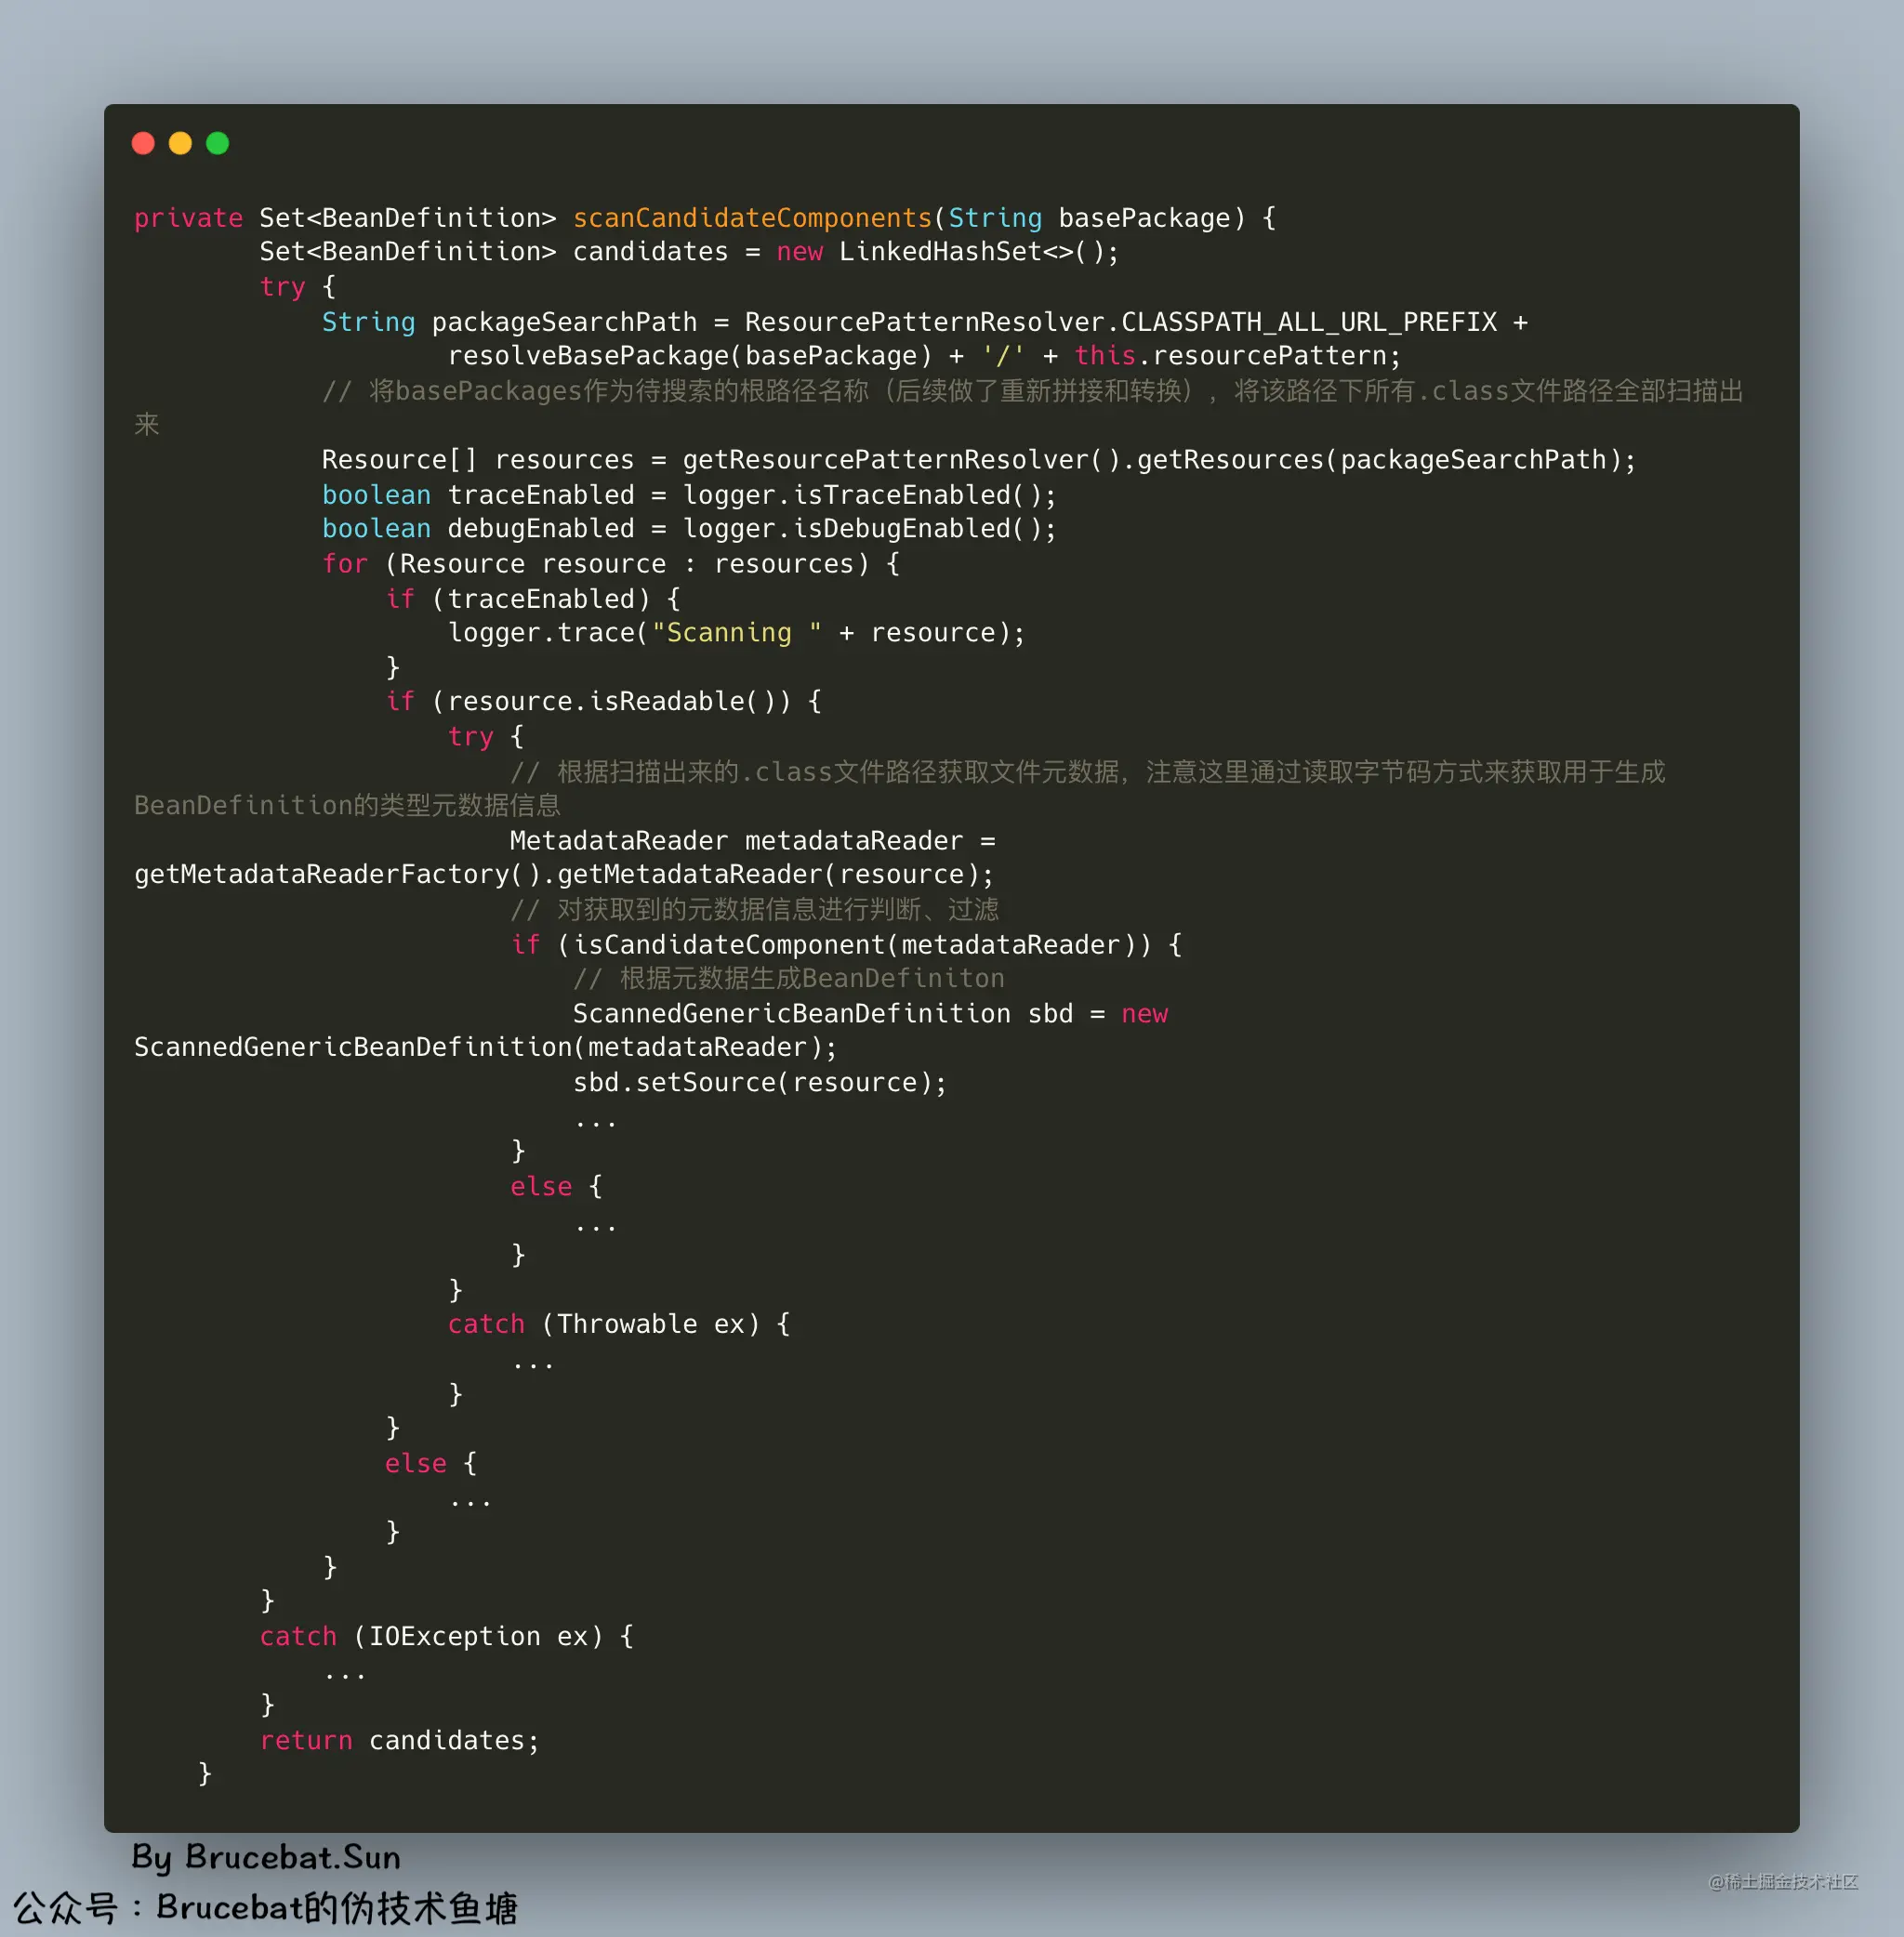Click the private keyword on first line

[x=188, y=218]
